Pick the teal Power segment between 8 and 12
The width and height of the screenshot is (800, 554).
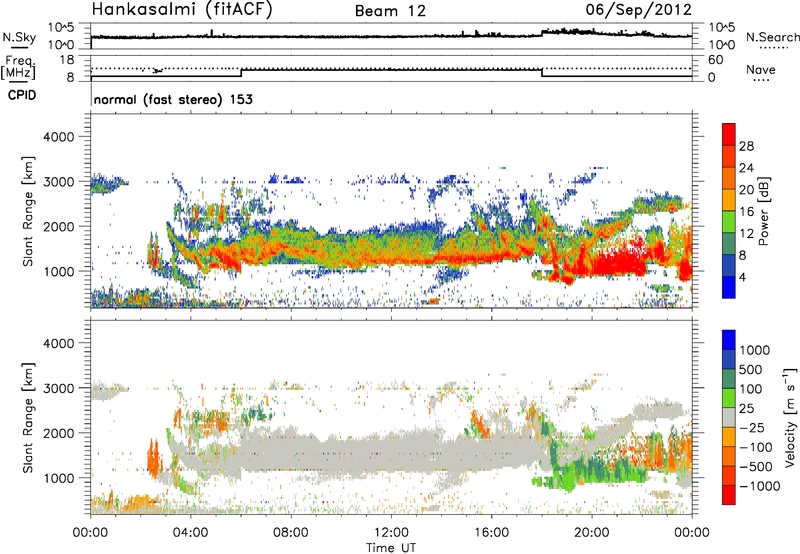(729, 244)
